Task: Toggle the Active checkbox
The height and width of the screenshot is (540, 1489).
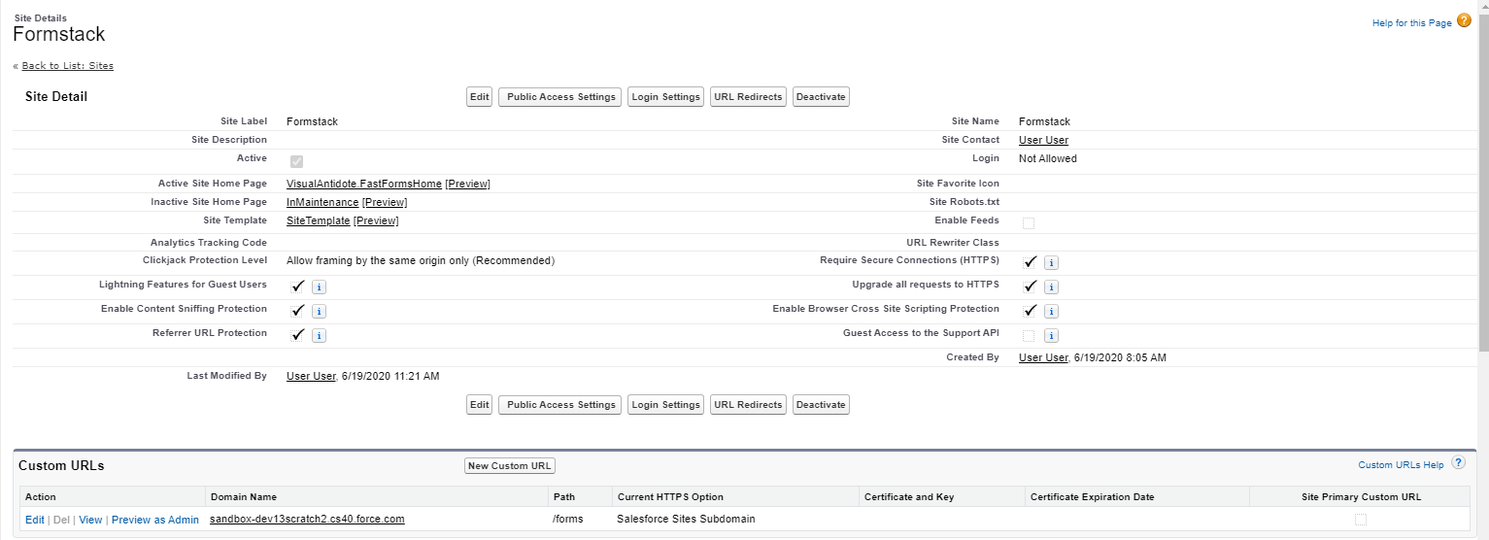Action: pyautogui.click(x=297, y=161)
